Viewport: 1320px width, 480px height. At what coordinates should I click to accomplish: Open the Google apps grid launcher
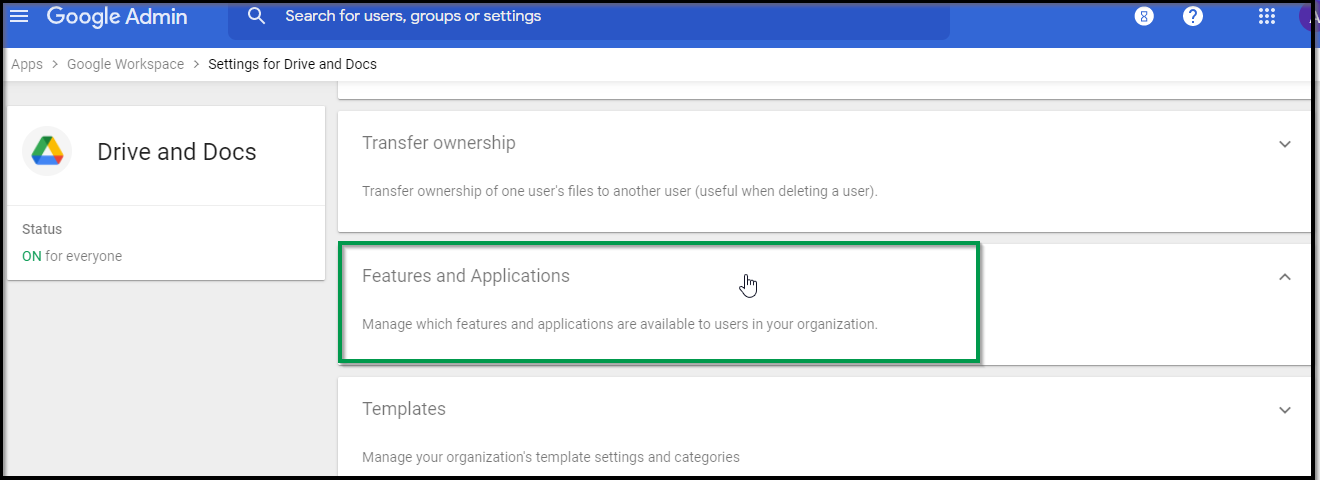click(1267, 16)
